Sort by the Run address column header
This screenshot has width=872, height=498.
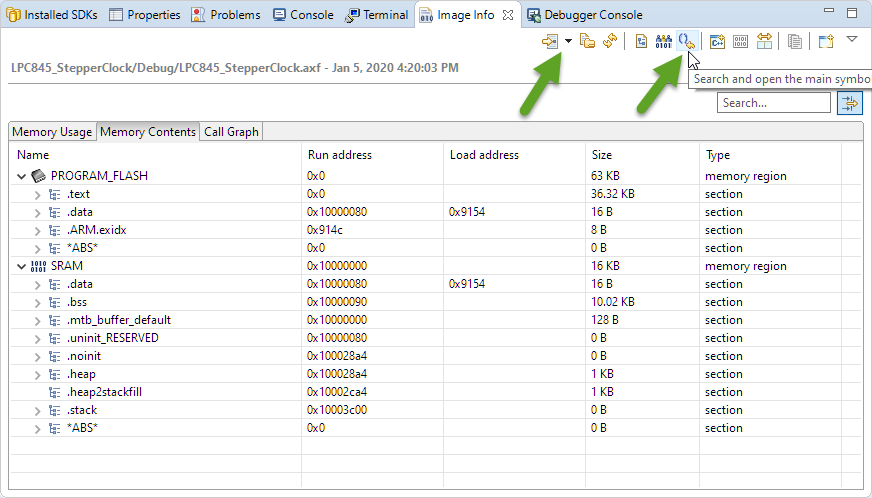click(x=340, y=155)
